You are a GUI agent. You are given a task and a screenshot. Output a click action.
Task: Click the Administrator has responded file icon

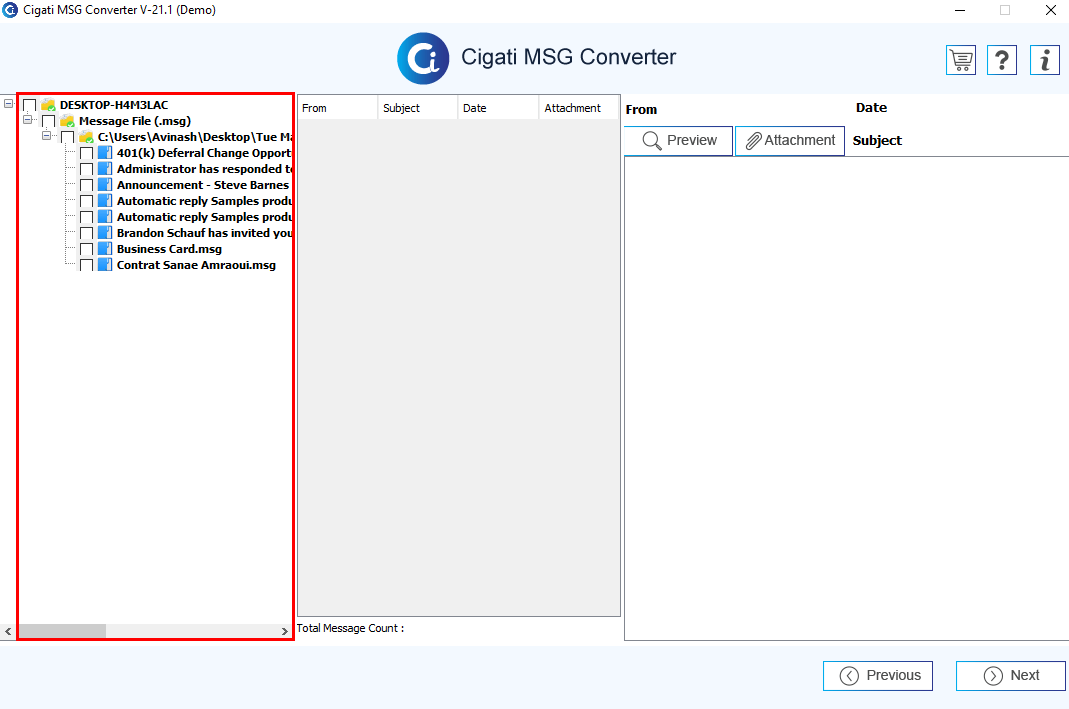(x=105, y=169)
